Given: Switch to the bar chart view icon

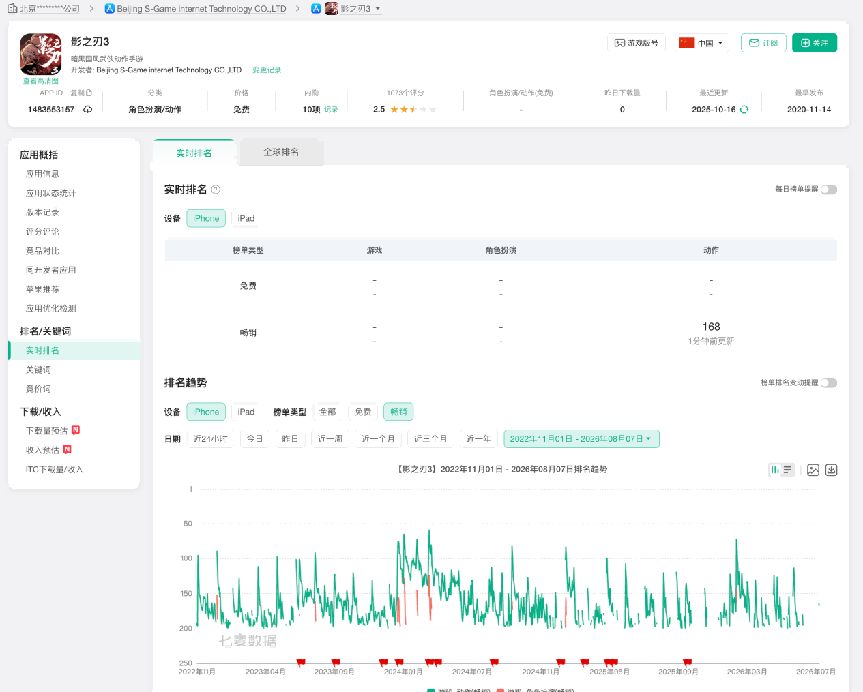Looking at the screenshot, I should point(775,470).
